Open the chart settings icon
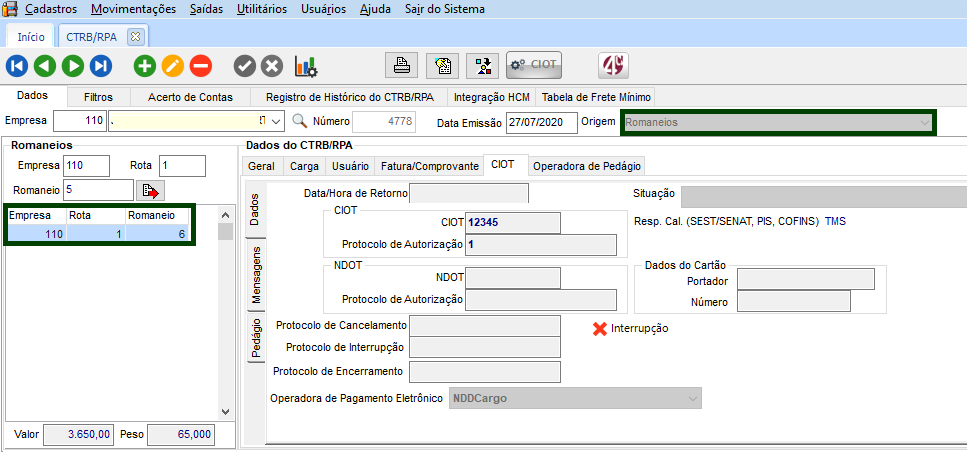967x454 pixels. click(x=306, y=66)
